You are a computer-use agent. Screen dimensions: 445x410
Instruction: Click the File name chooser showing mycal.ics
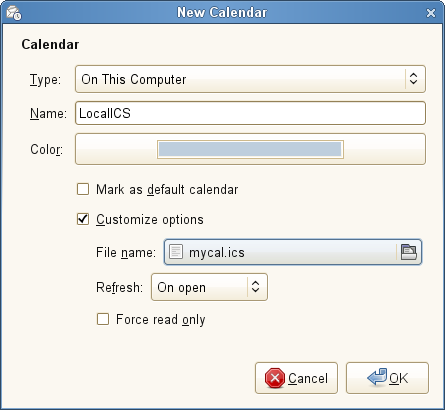293,252
